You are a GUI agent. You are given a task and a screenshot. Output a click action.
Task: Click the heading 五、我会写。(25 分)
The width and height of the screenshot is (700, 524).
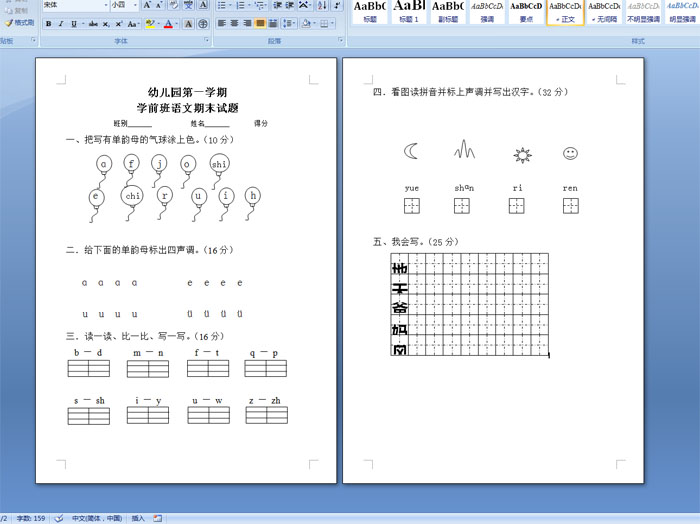click(416, 242)
